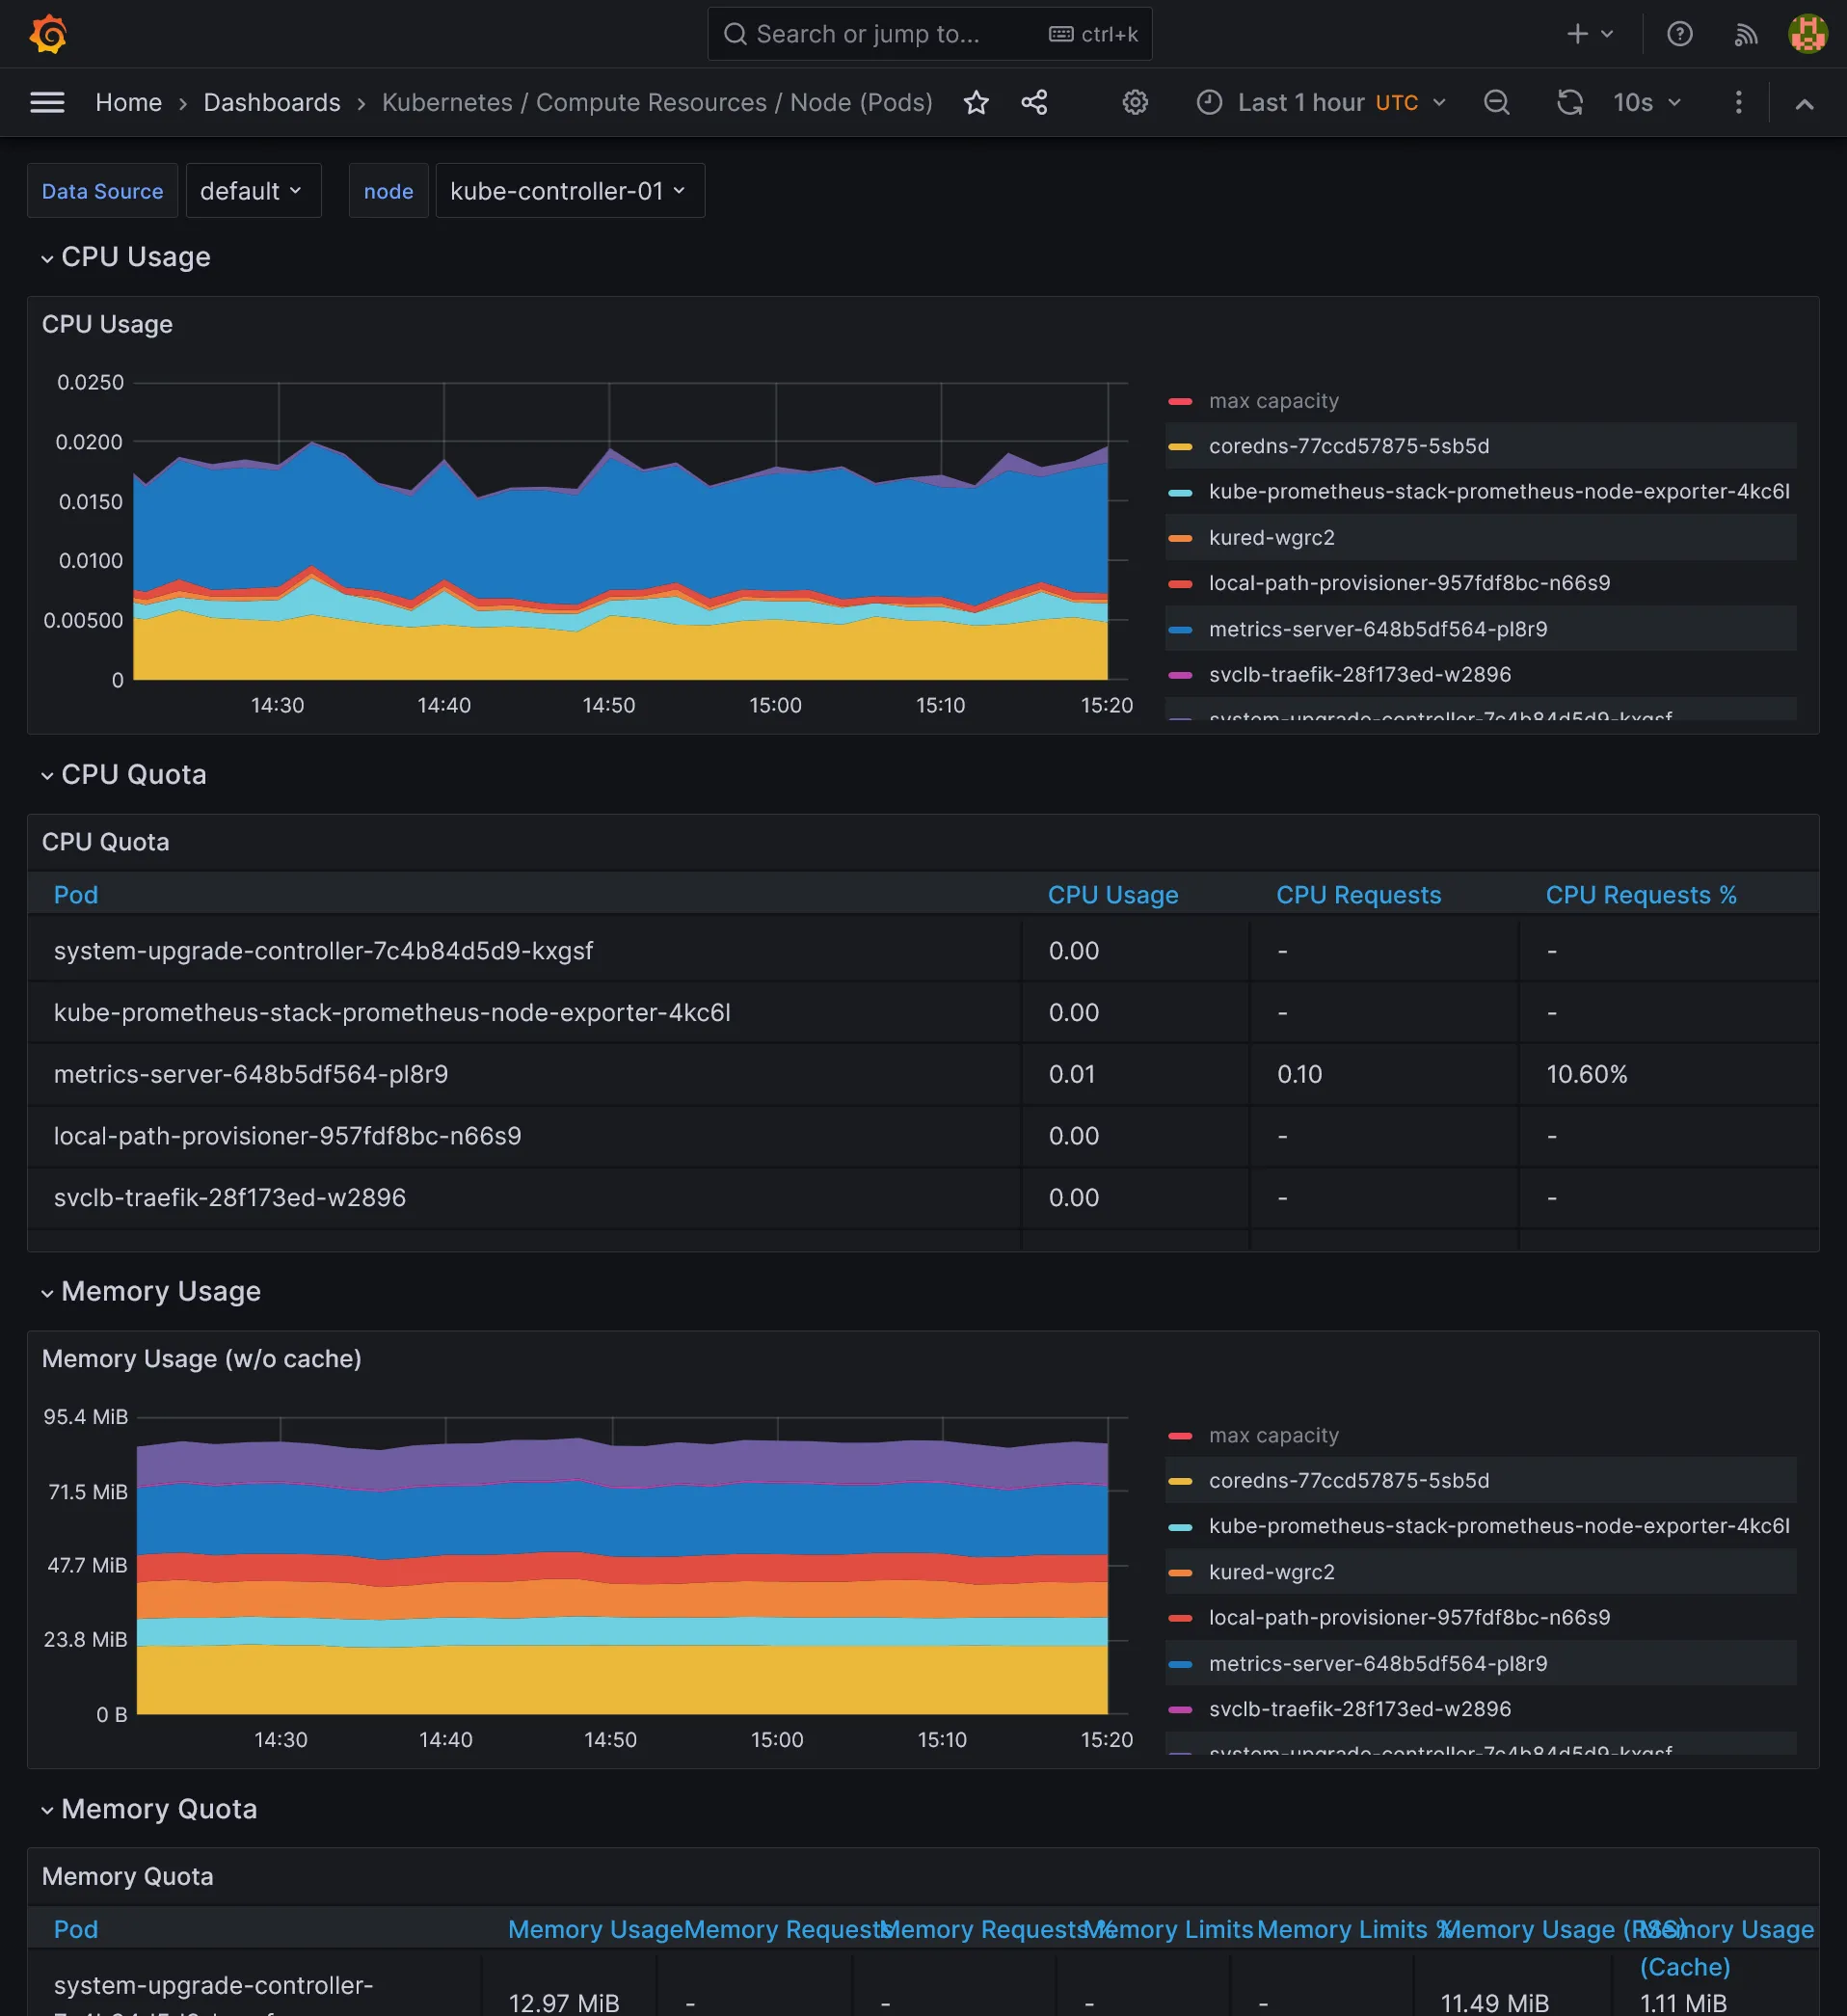Open the hamburger navigation menu

pos(47,102)
